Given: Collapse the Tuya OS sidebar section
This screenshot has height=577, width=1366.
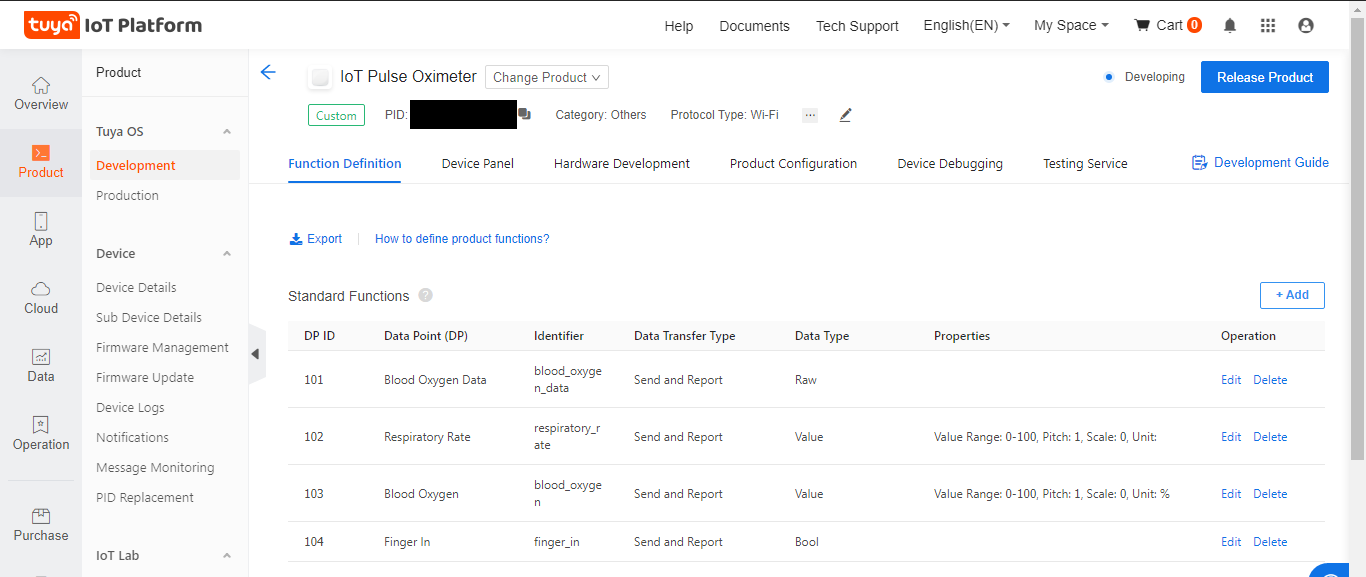Looking at the screenshot, I should [227, 132].
